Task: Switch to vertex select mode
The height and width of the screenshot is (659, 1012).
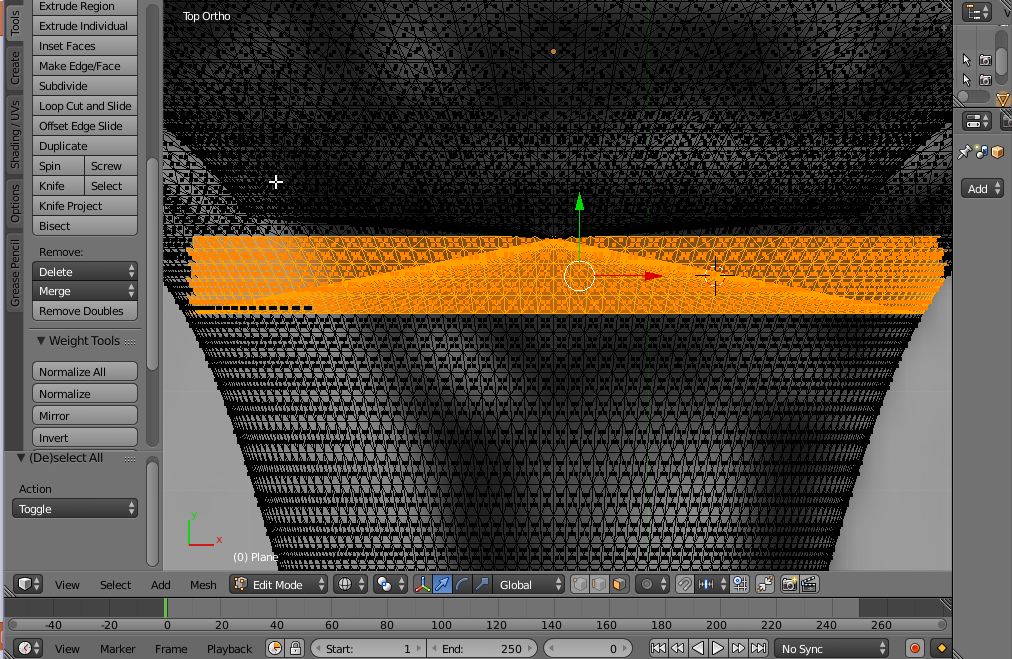Action: pyautogui.click(x=580, y=584)
